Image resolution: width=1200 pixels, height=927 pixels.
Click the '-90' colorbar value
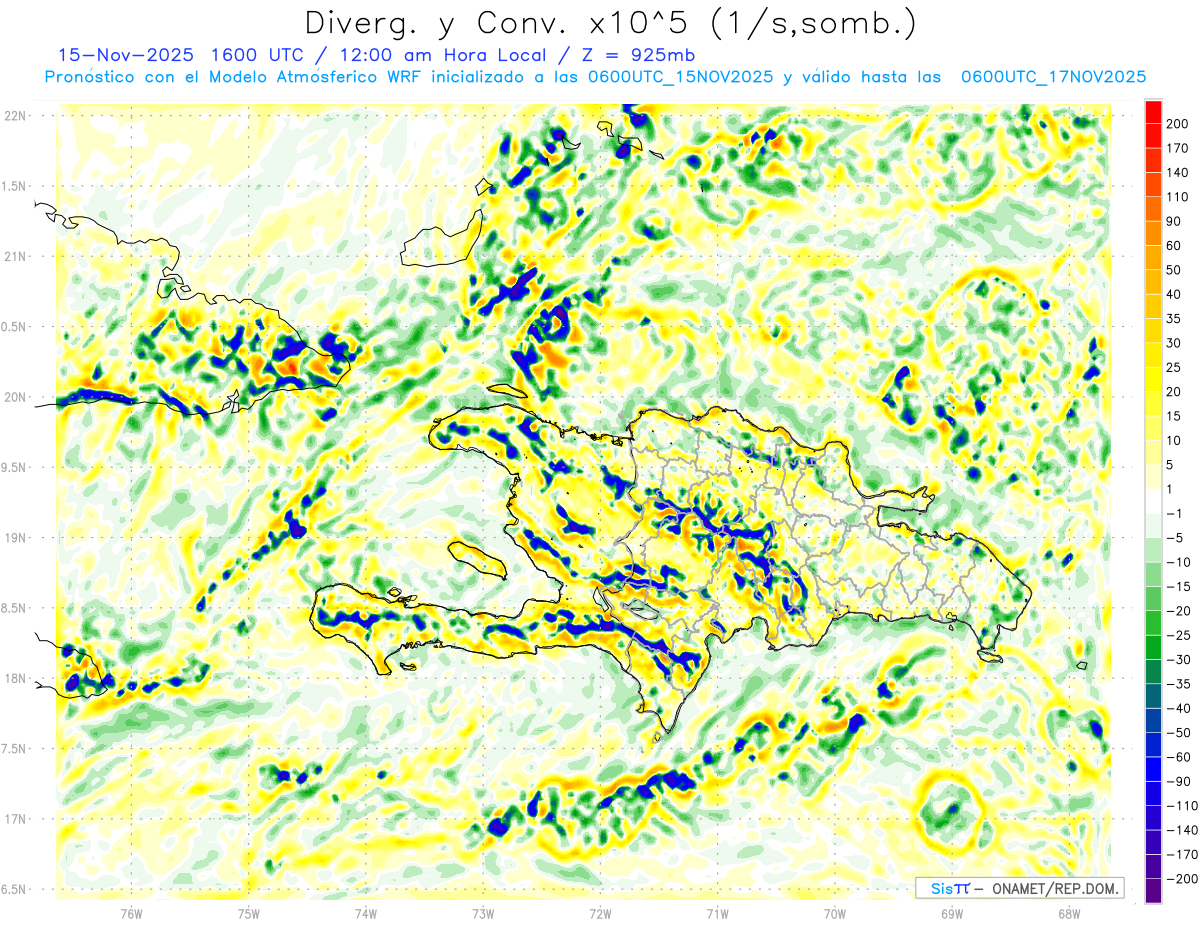point(1177,781)
